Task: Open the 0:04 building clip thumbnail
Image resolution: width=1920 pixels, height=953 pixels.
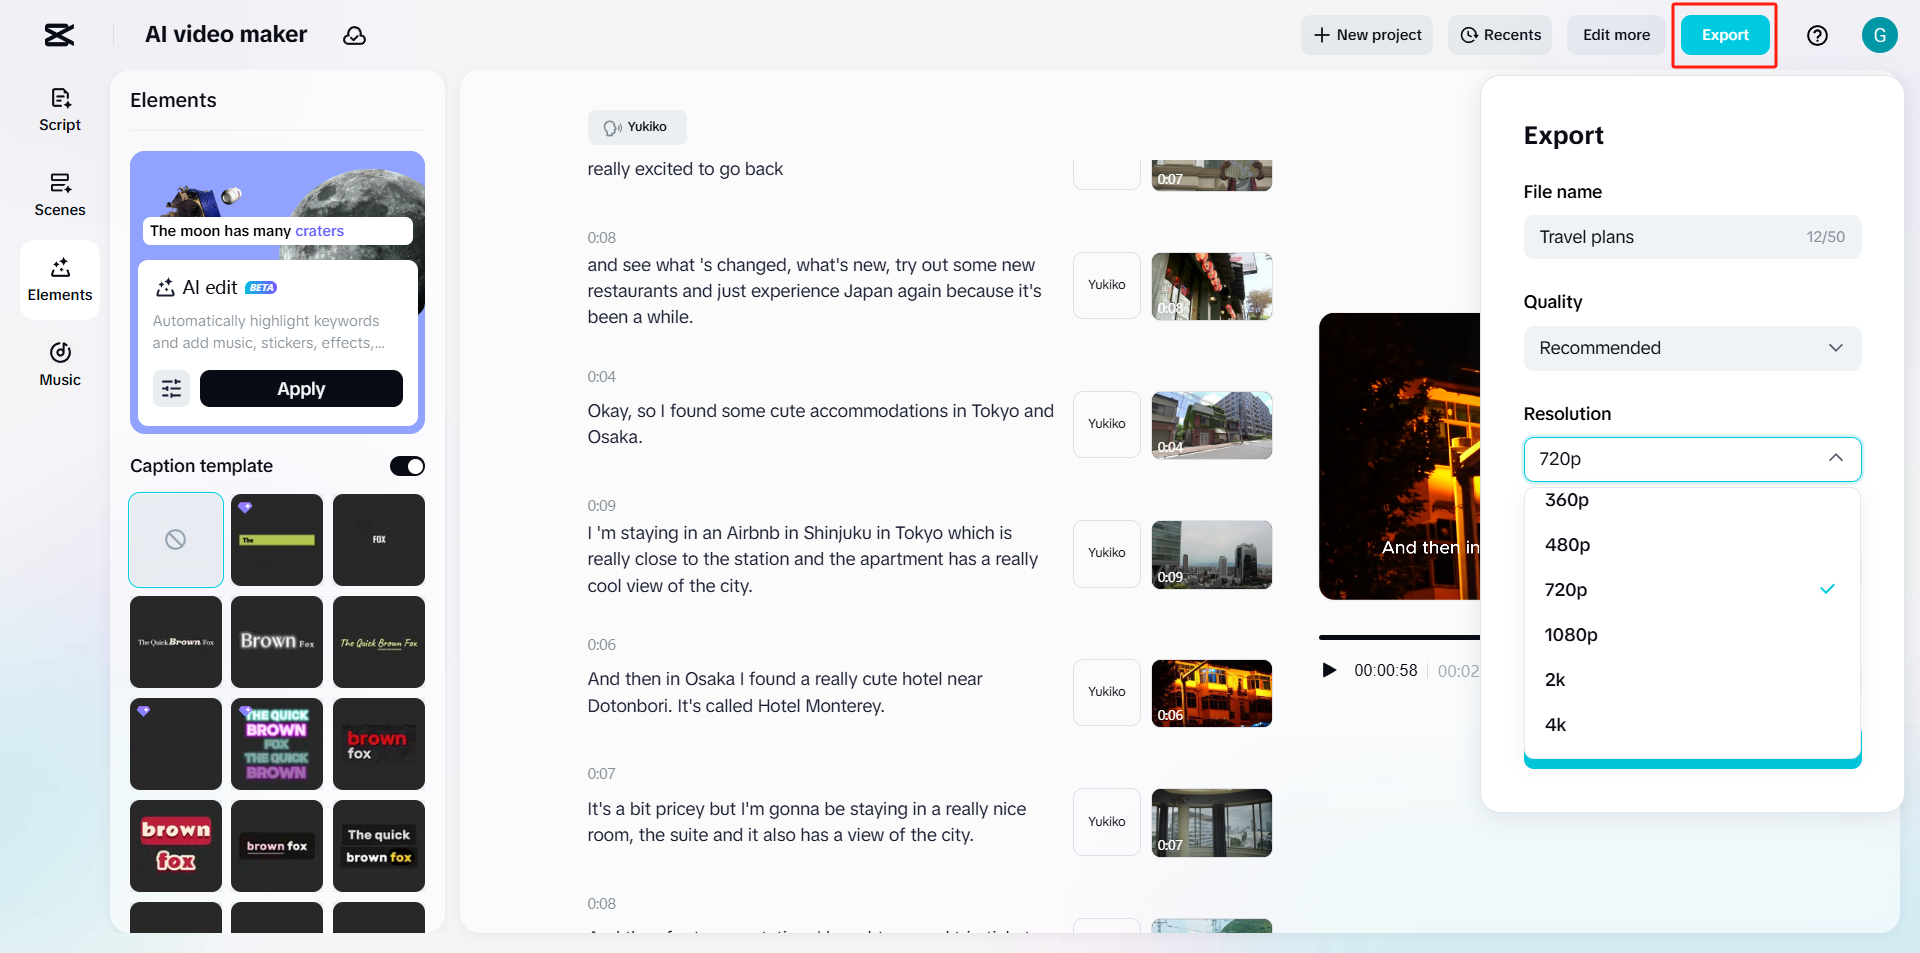Action: coord(1212,425)
